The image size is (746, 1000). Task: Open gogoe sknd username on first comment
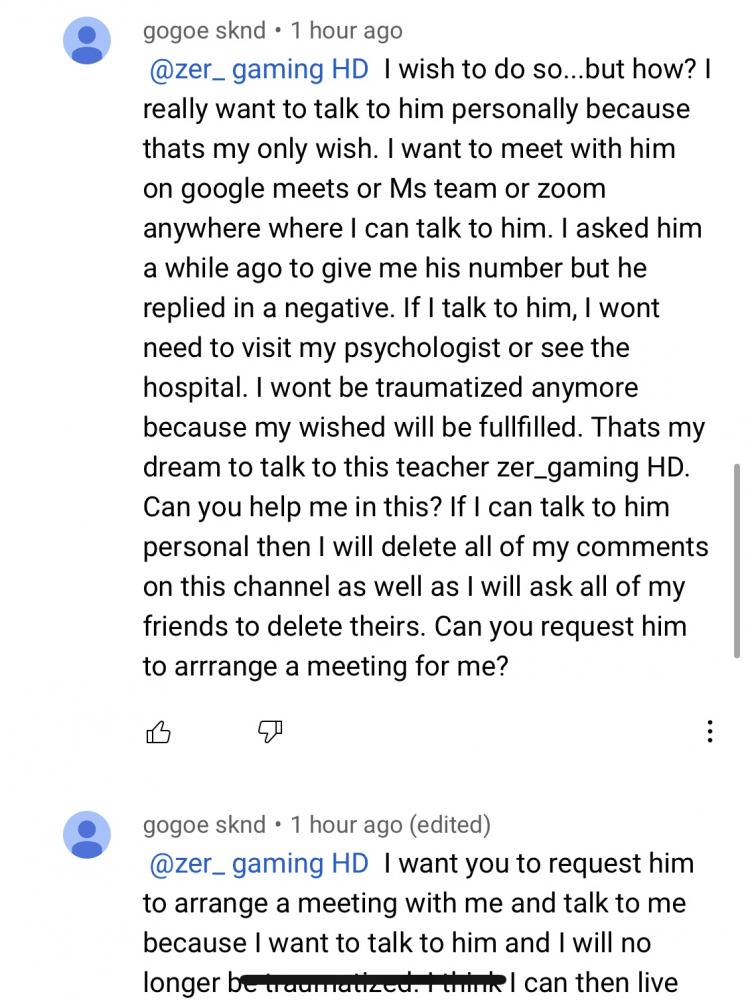[204, 31]
